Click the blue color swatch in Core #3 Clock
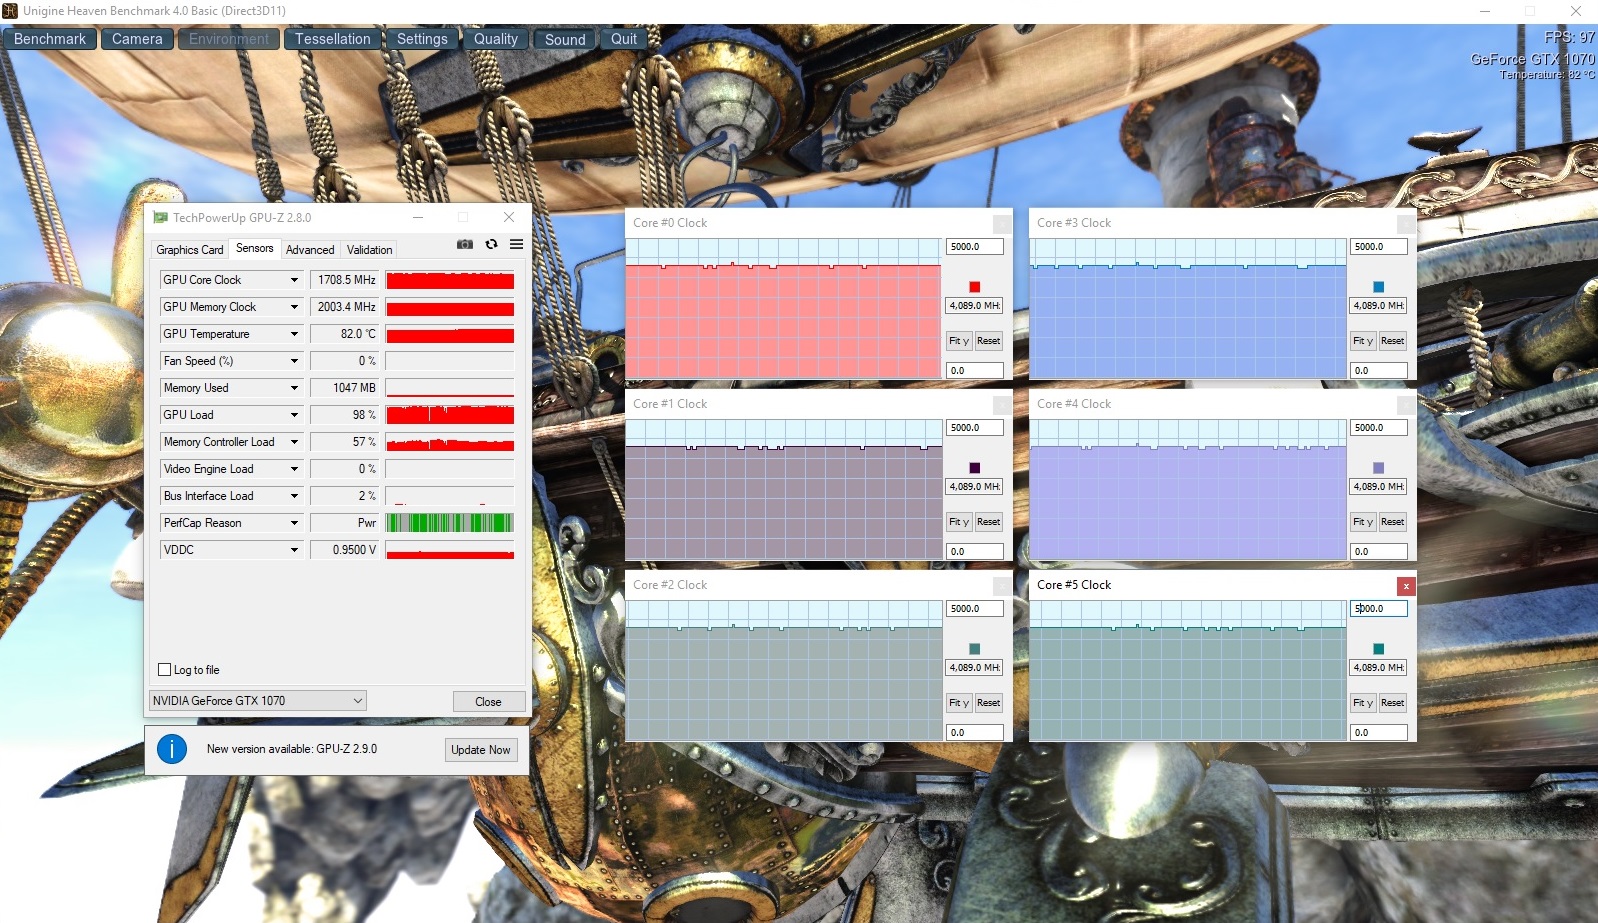1598x923 pixels. 1379,287
